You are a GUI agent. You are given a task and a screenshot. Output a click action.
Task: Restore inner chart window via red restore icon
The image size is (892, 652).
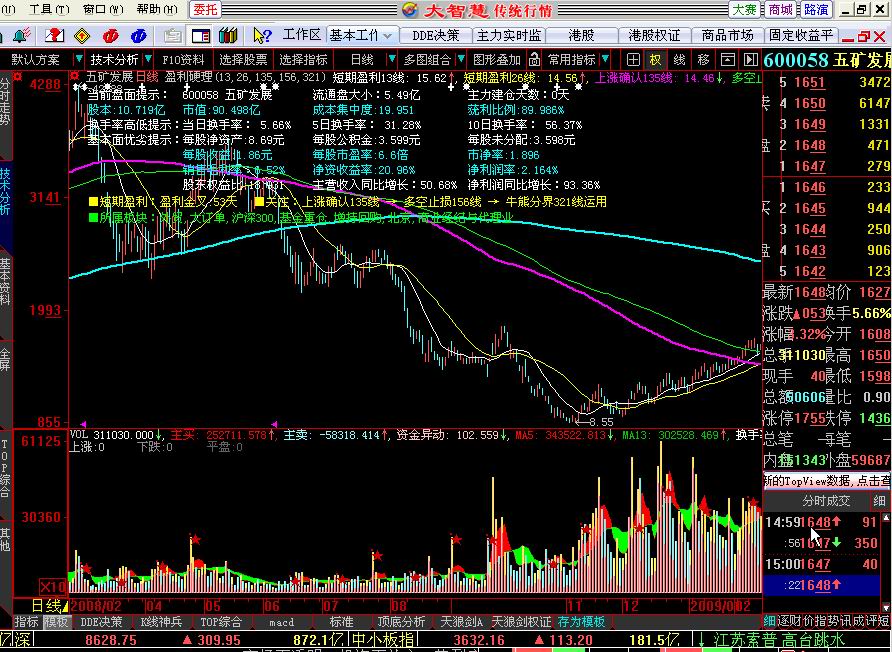[x=864, y=36]
